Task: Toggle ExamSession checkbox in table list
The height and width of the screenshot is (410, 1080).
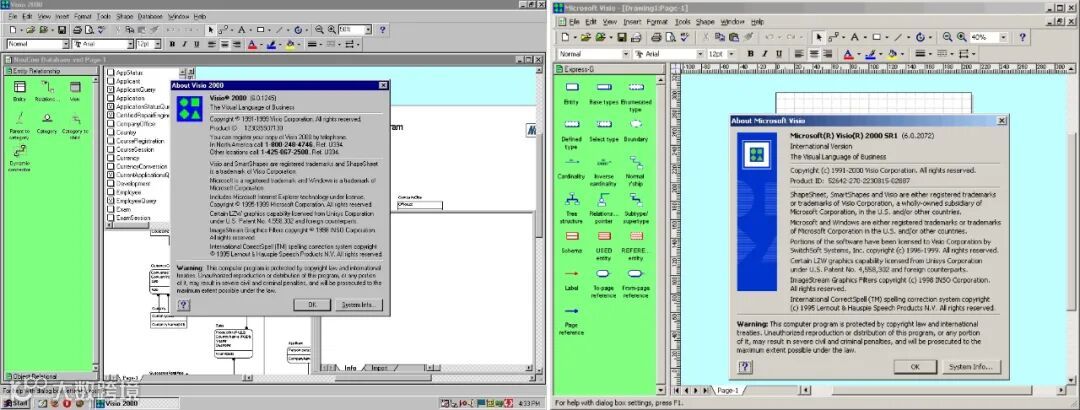Action: point(110,218)
